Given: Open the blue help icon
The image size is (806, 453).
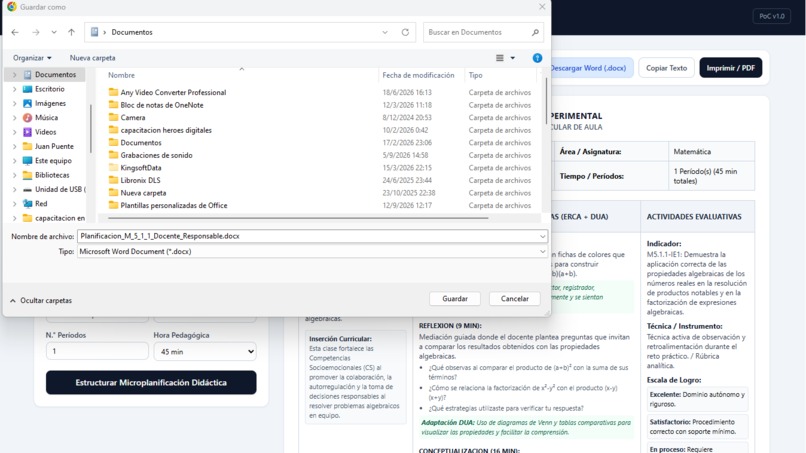Looking at the screenshot, I should [537, 58].
